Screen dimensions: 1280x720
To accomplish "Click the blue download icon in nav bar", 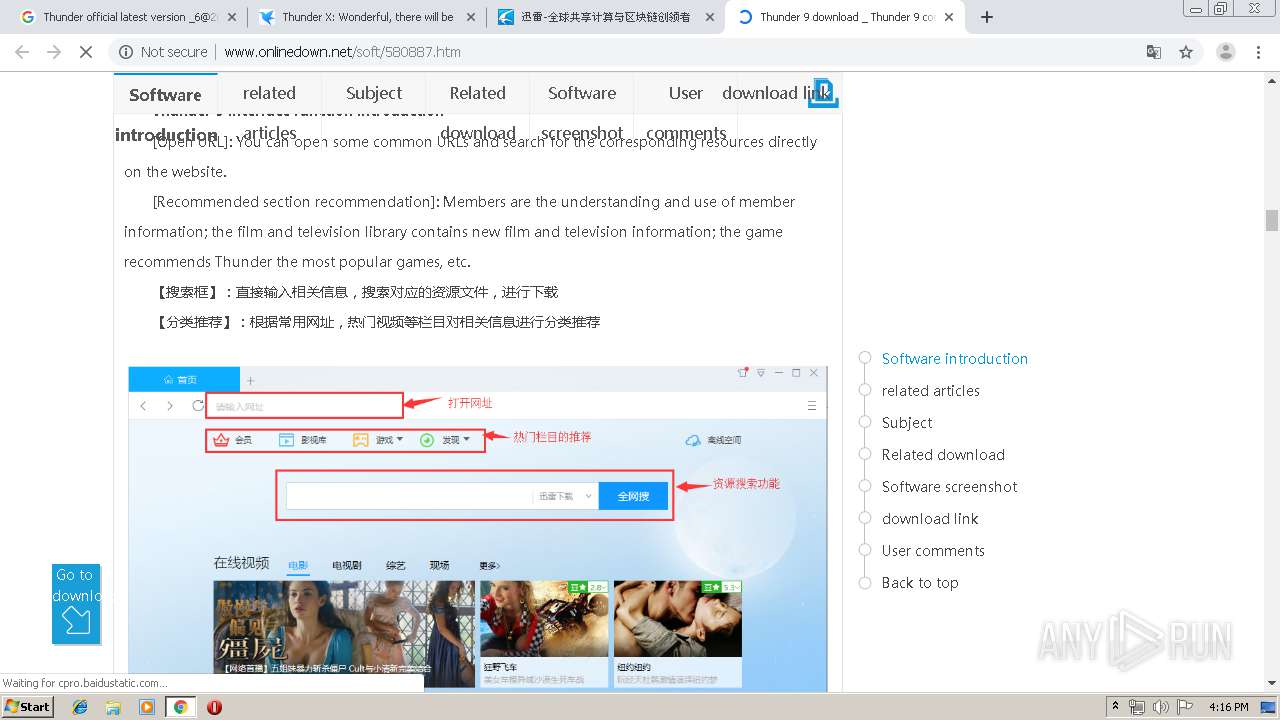I will coord(825,92).
